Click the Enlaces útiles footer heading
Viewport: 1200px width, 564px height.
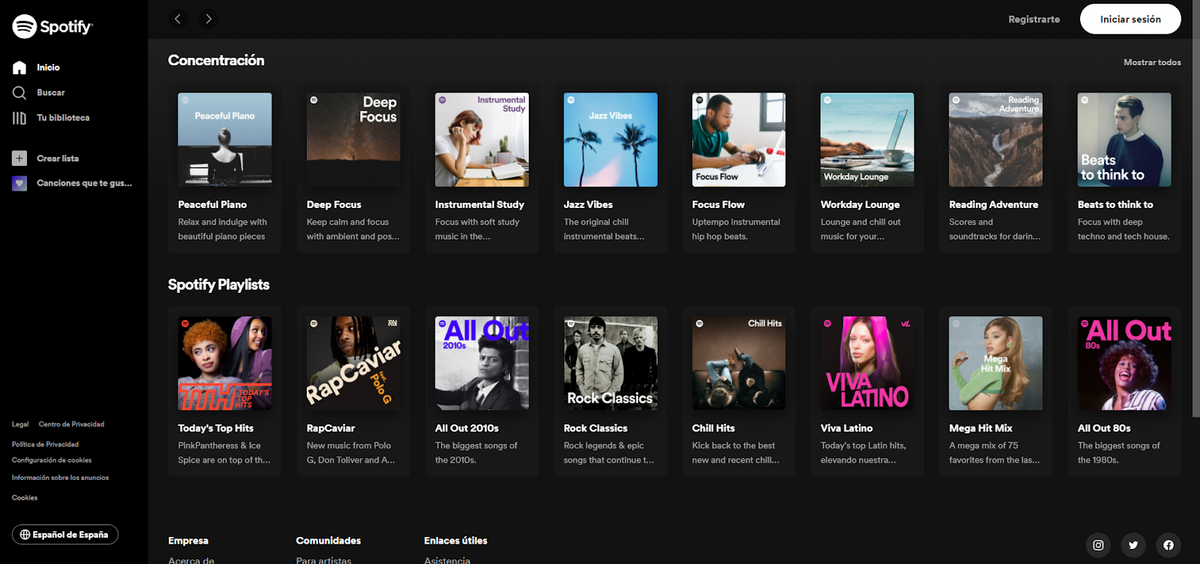pos(456,541)
